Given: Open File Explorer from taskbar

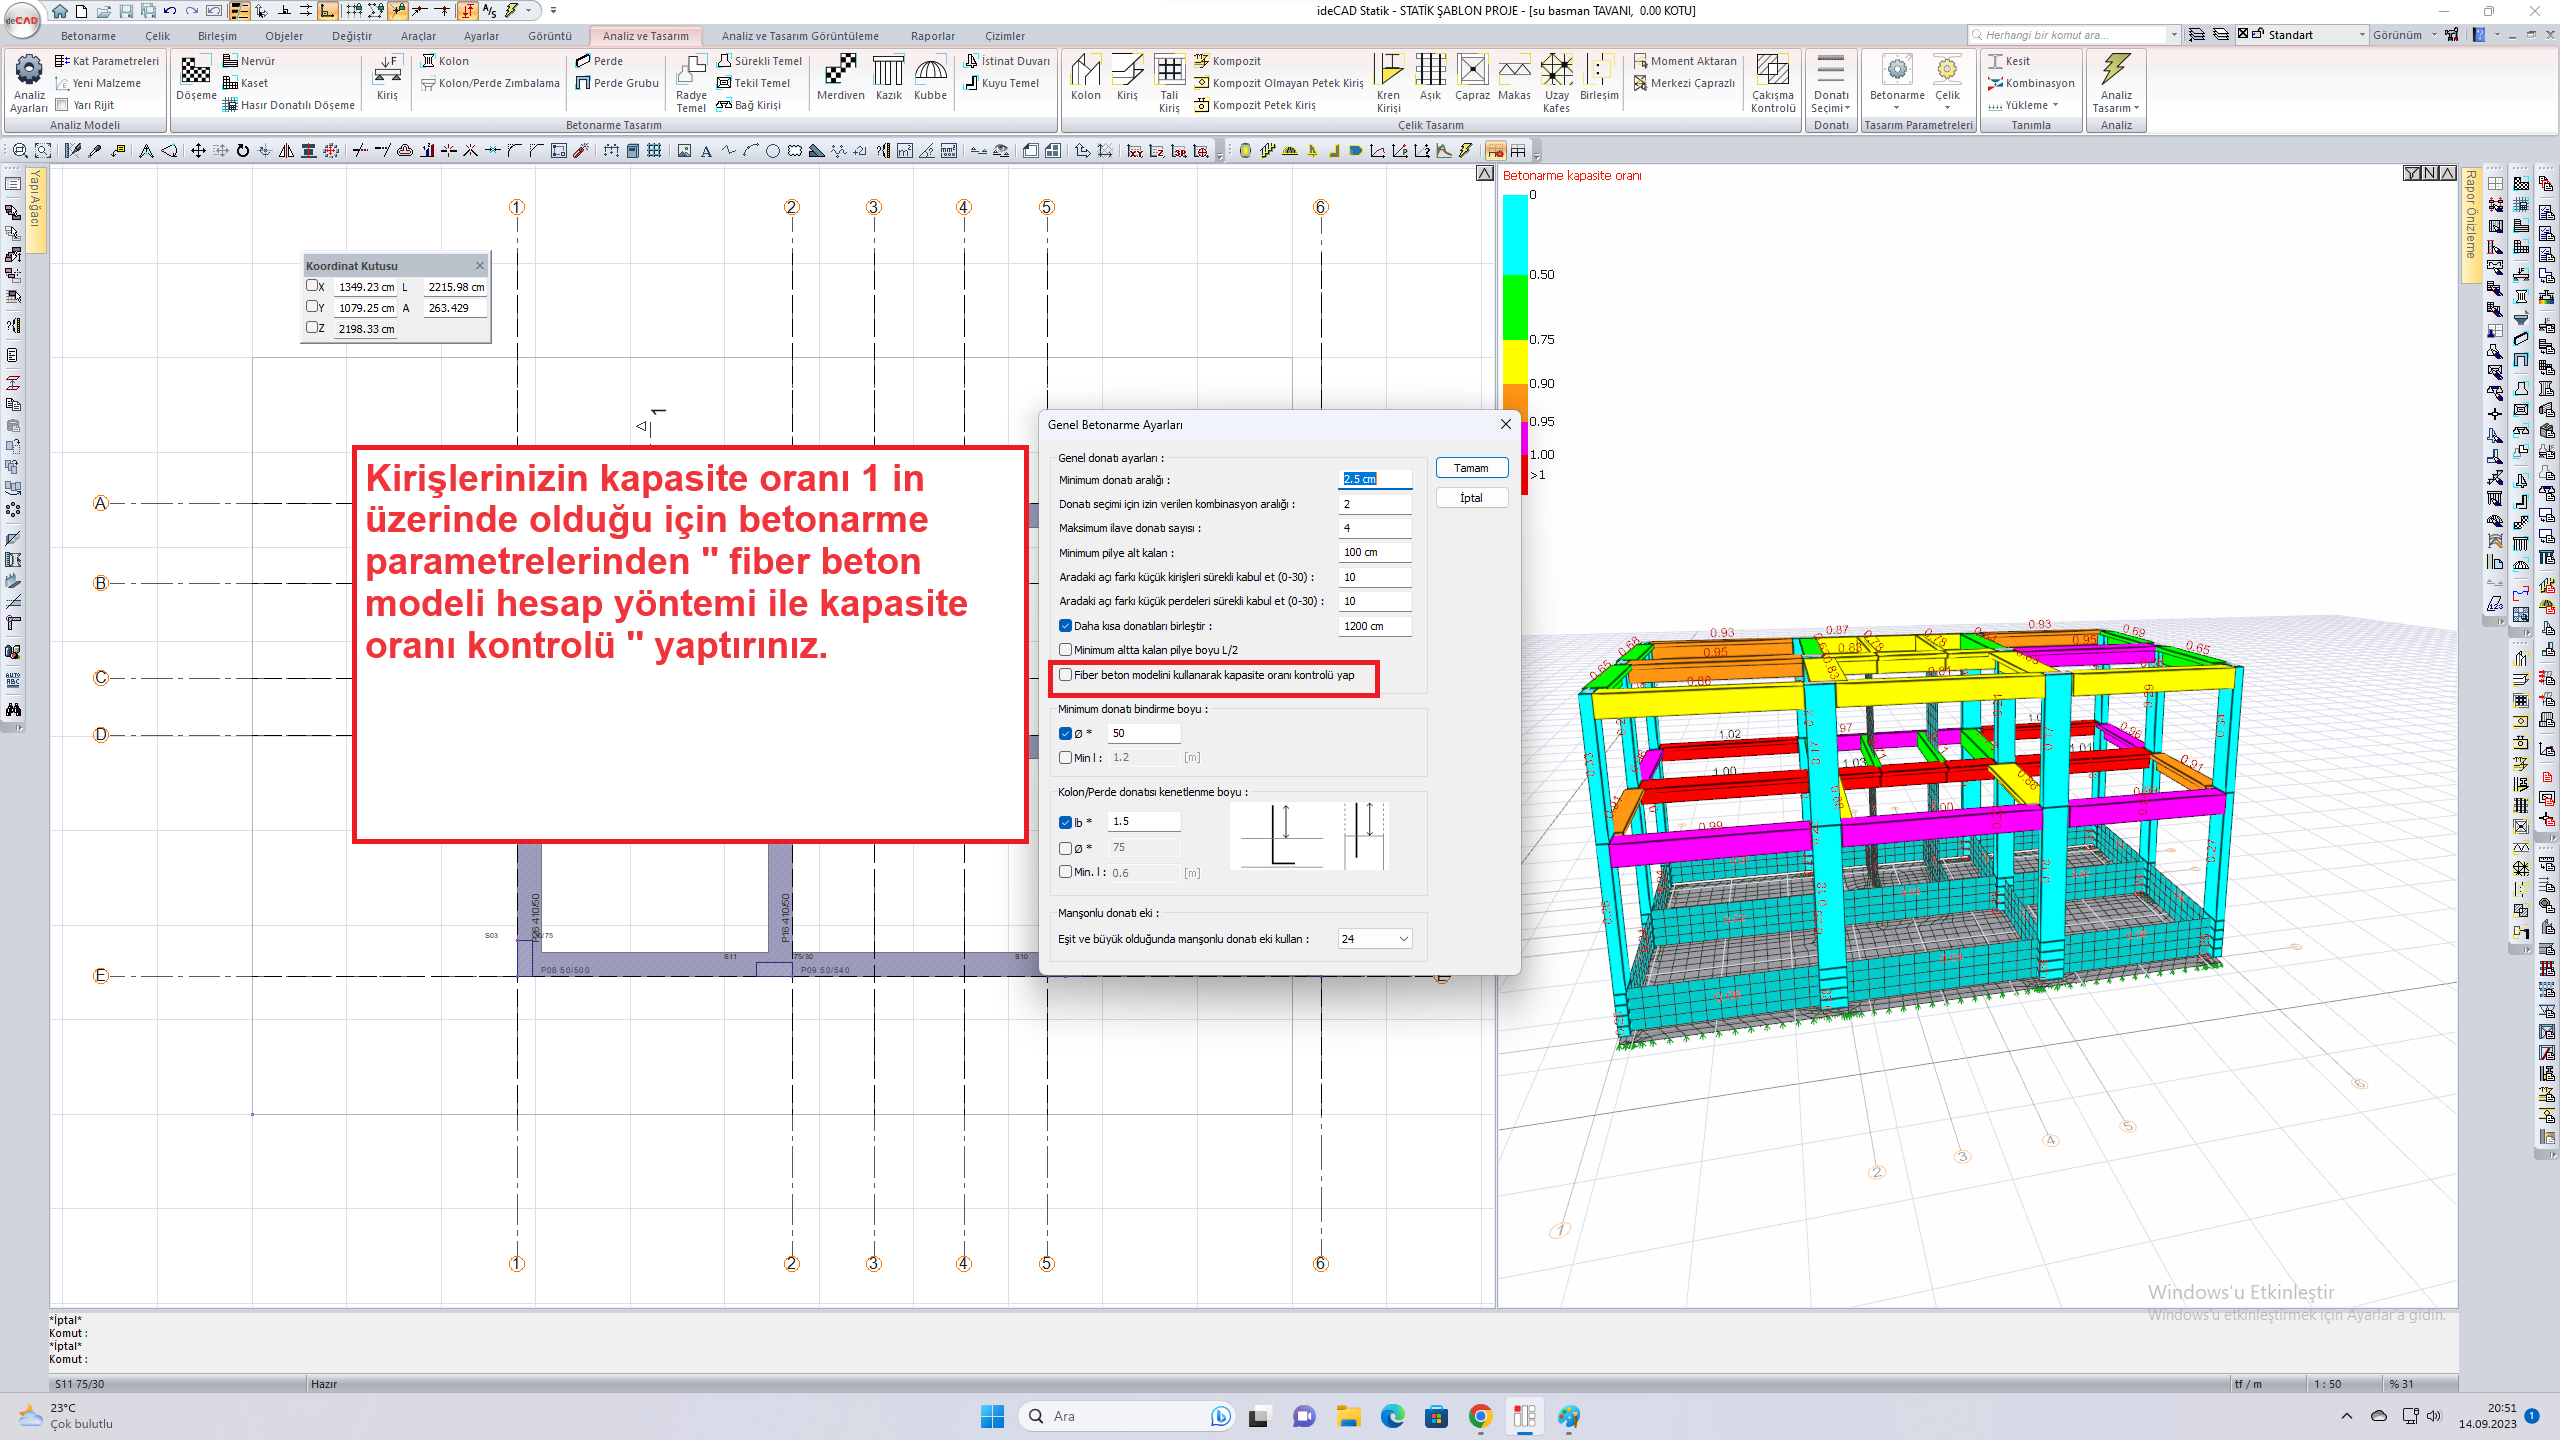Looking at the screenshot, I should [x=1348, y=1416].
